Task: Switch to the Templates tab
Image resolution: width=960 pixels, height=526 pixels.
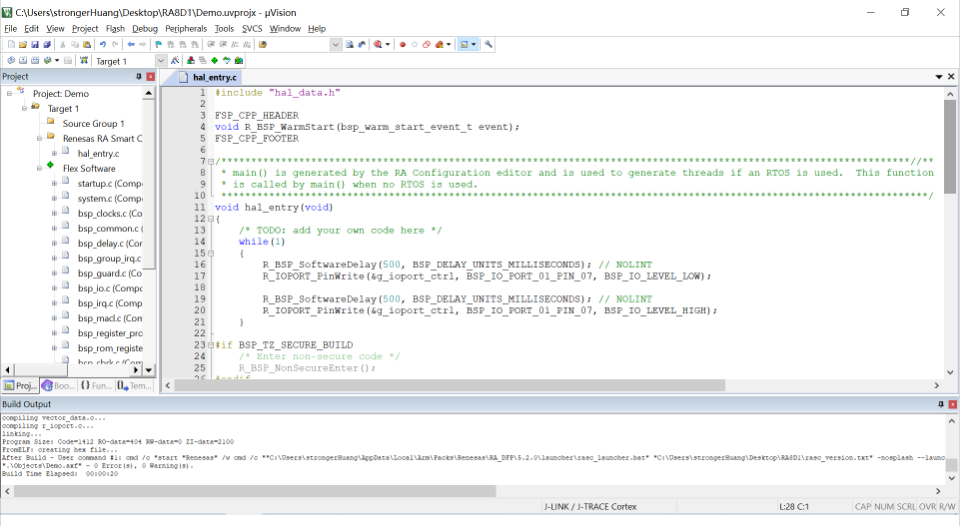Action: click(134, 385)
